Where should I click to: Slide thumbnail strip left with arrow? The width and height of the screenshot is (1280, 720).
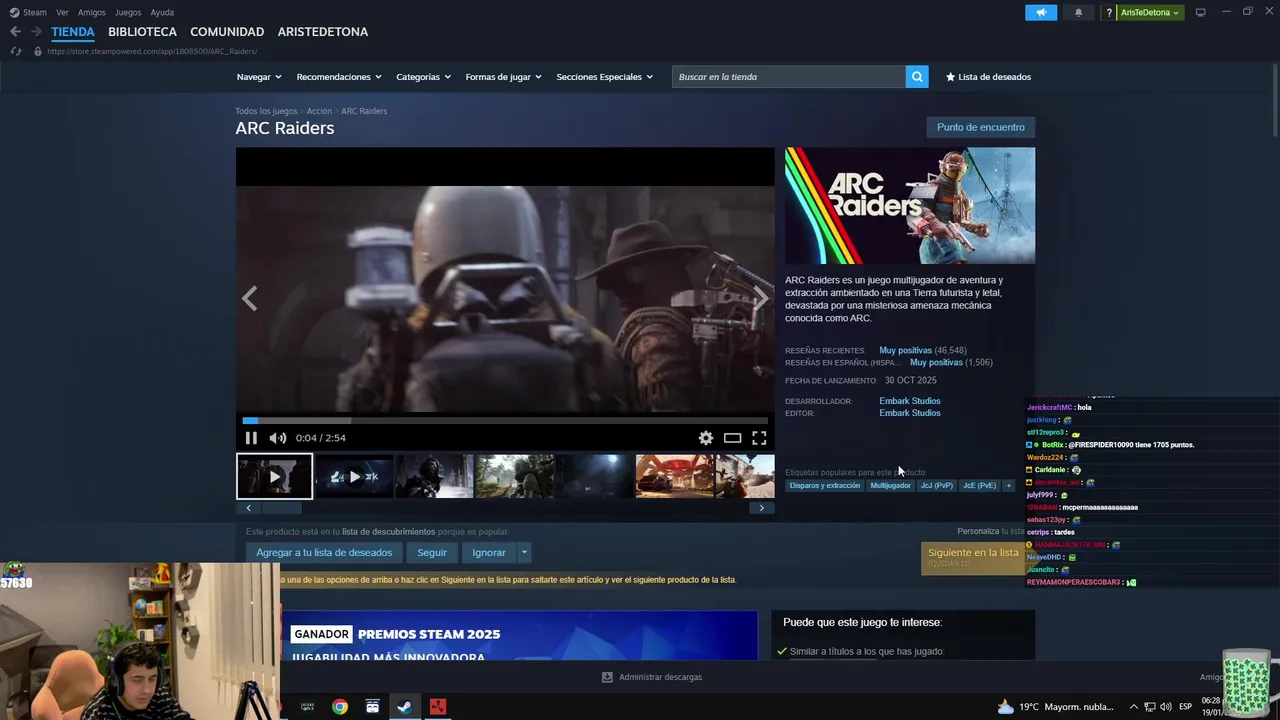coord(249,508)
